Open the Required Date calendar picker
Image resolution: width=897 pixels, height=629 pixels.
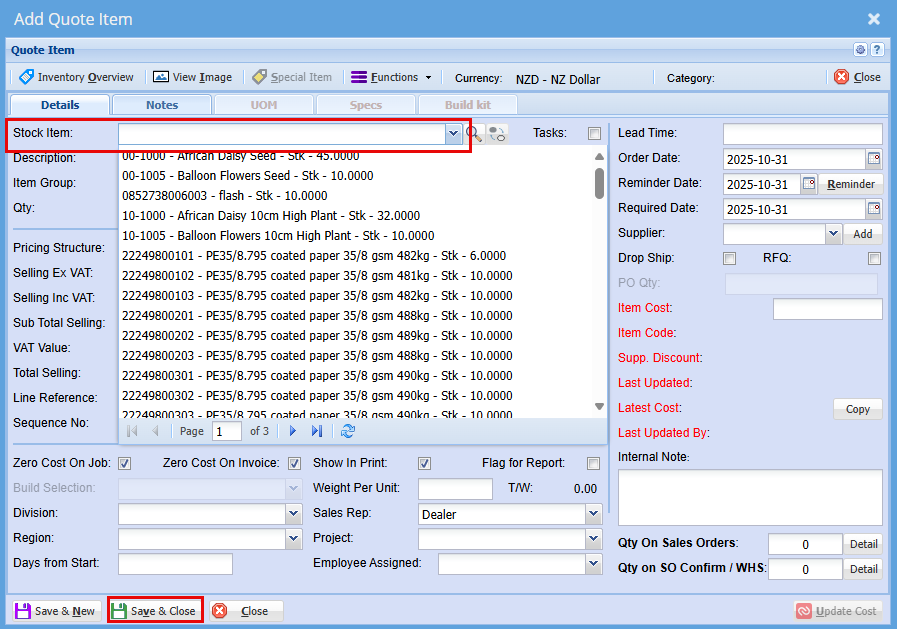tap(874, 209)
